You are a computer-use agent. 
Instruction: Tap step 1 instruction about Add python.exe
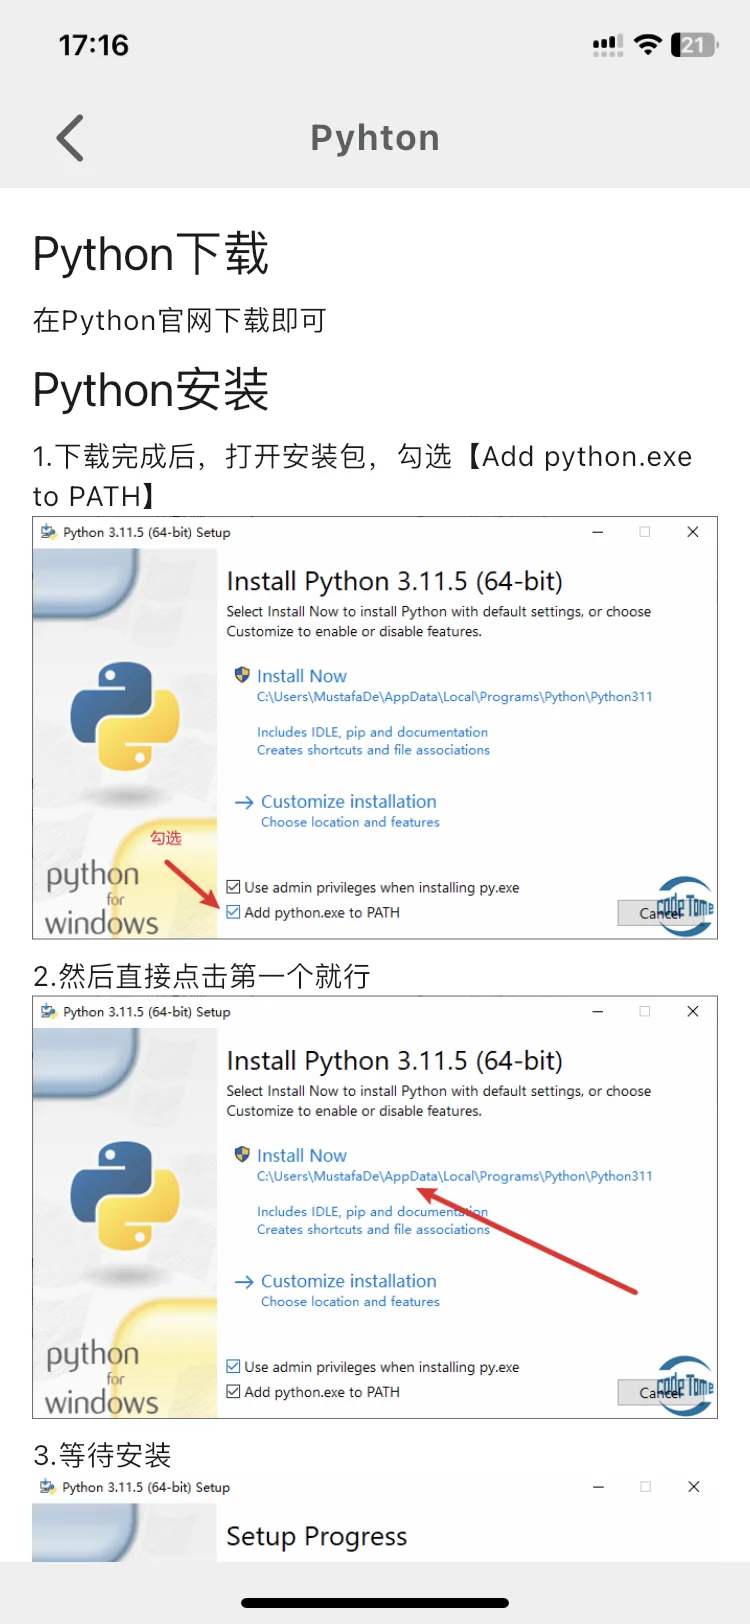tap(362, 476)
